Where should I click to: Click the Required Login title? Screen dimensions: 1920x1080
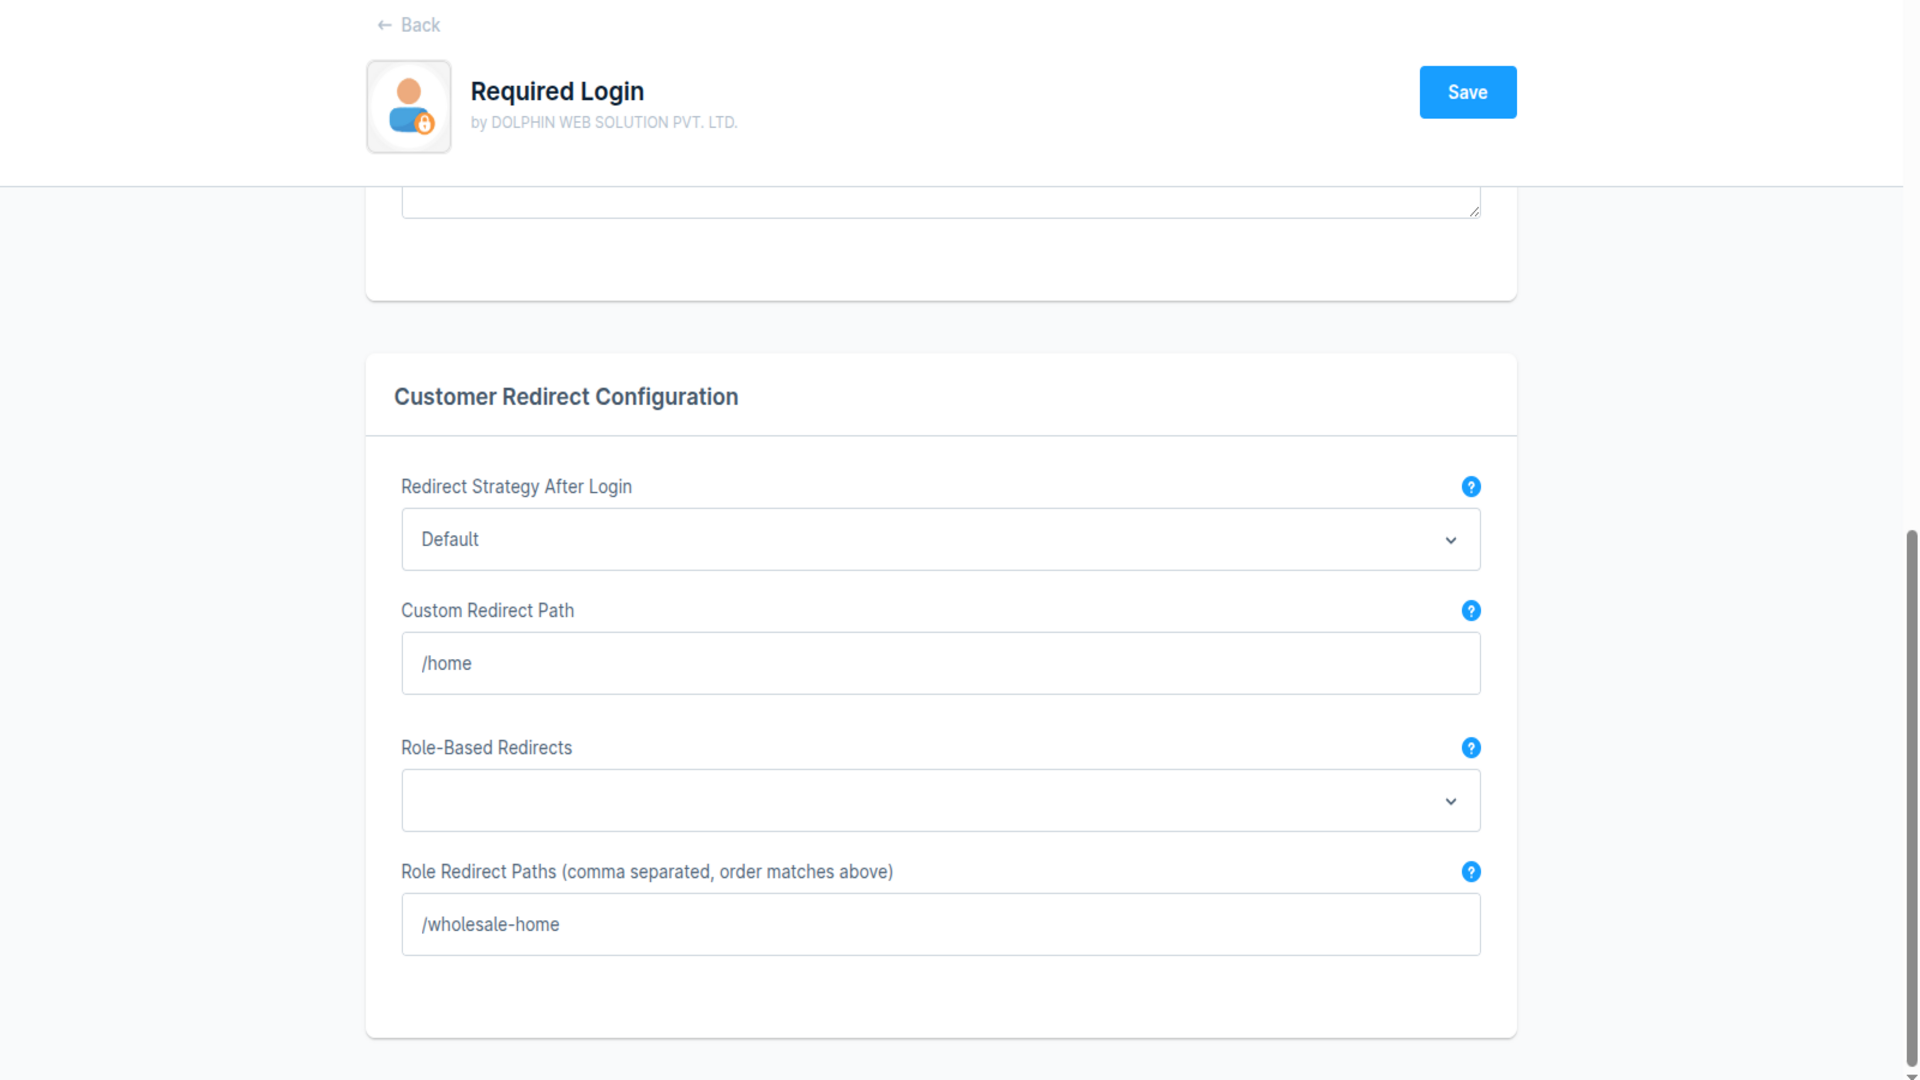tap(557, 91)
